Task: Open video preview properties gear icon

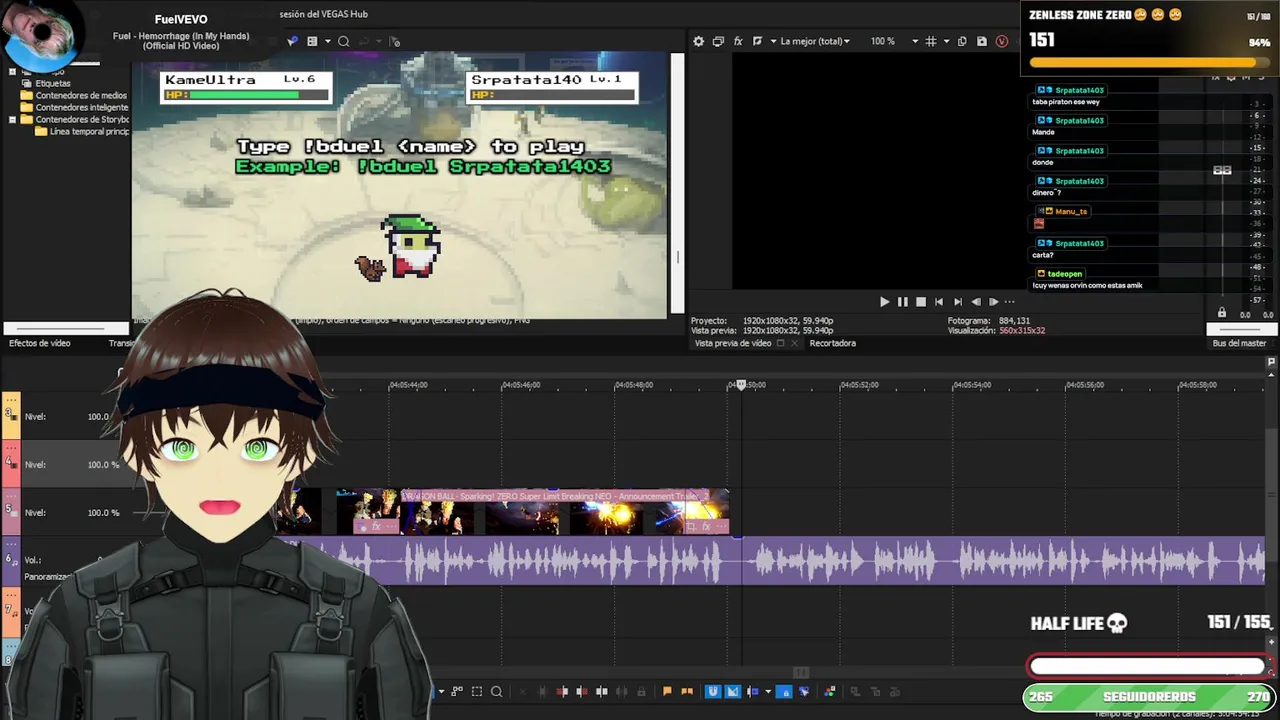Action: [699, 41]
